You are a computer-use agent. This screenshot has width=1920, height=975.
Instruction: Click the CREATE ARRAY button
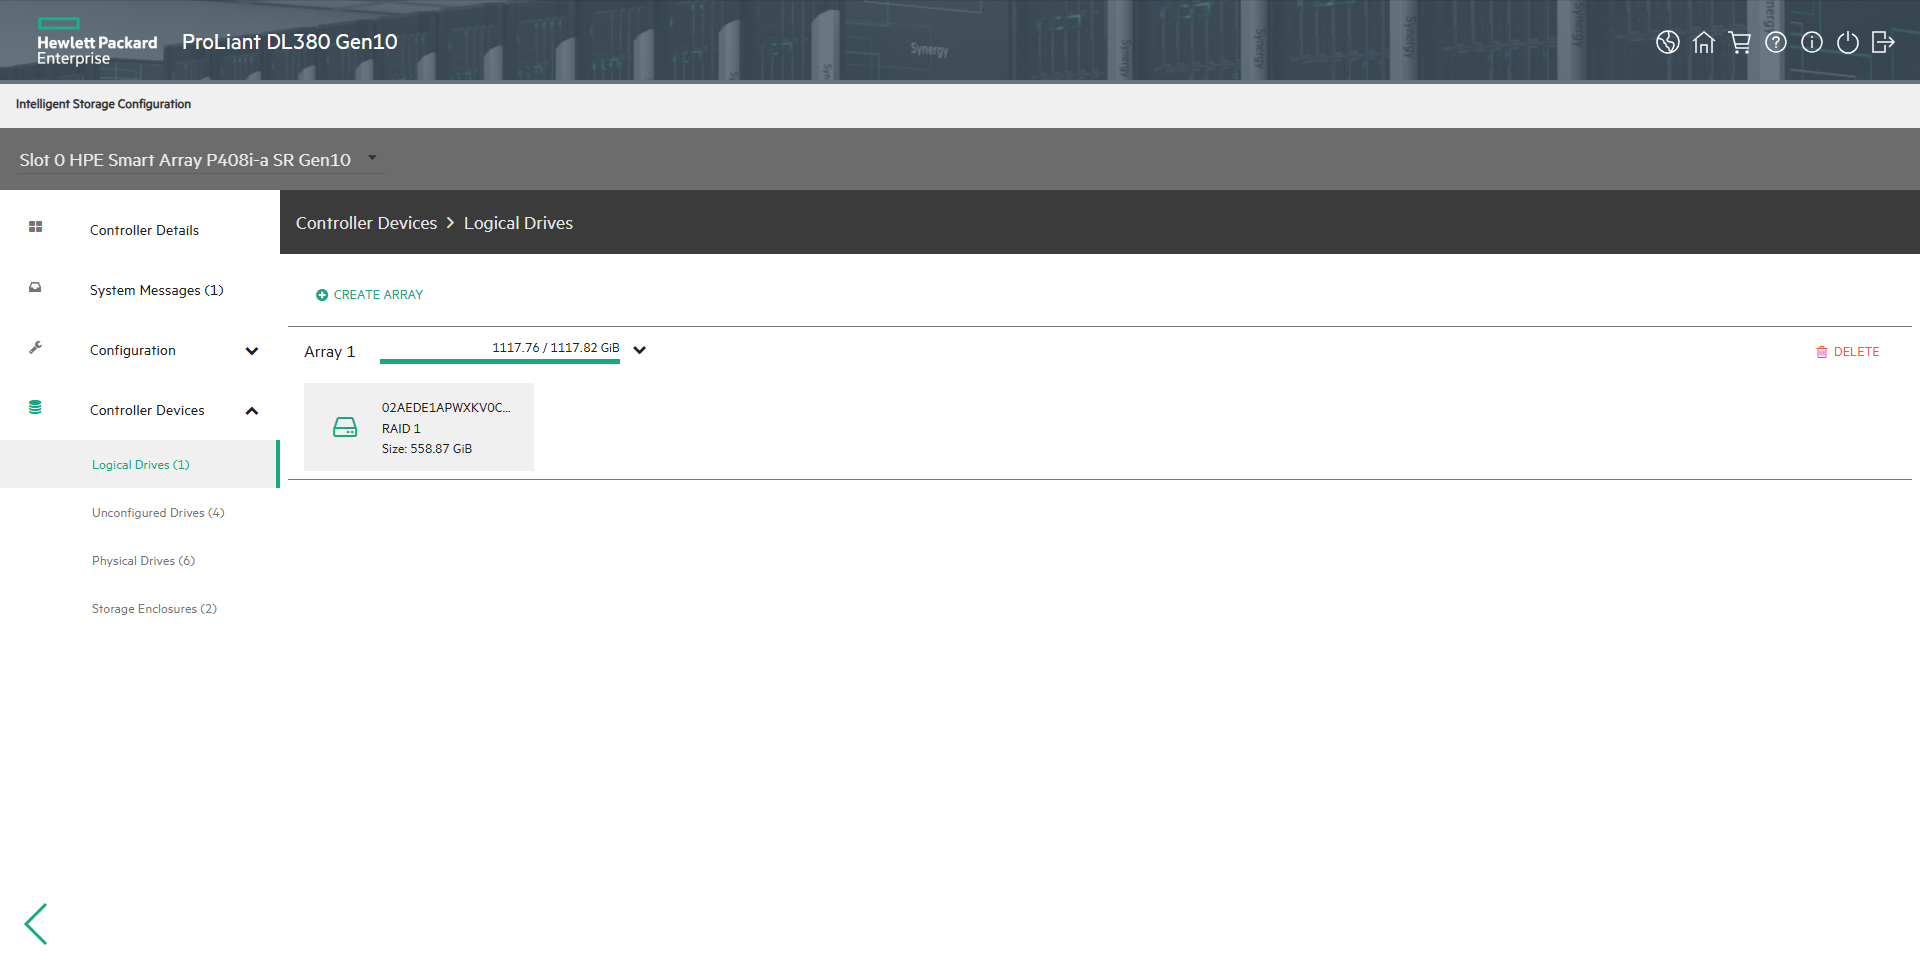click(369, 295)
